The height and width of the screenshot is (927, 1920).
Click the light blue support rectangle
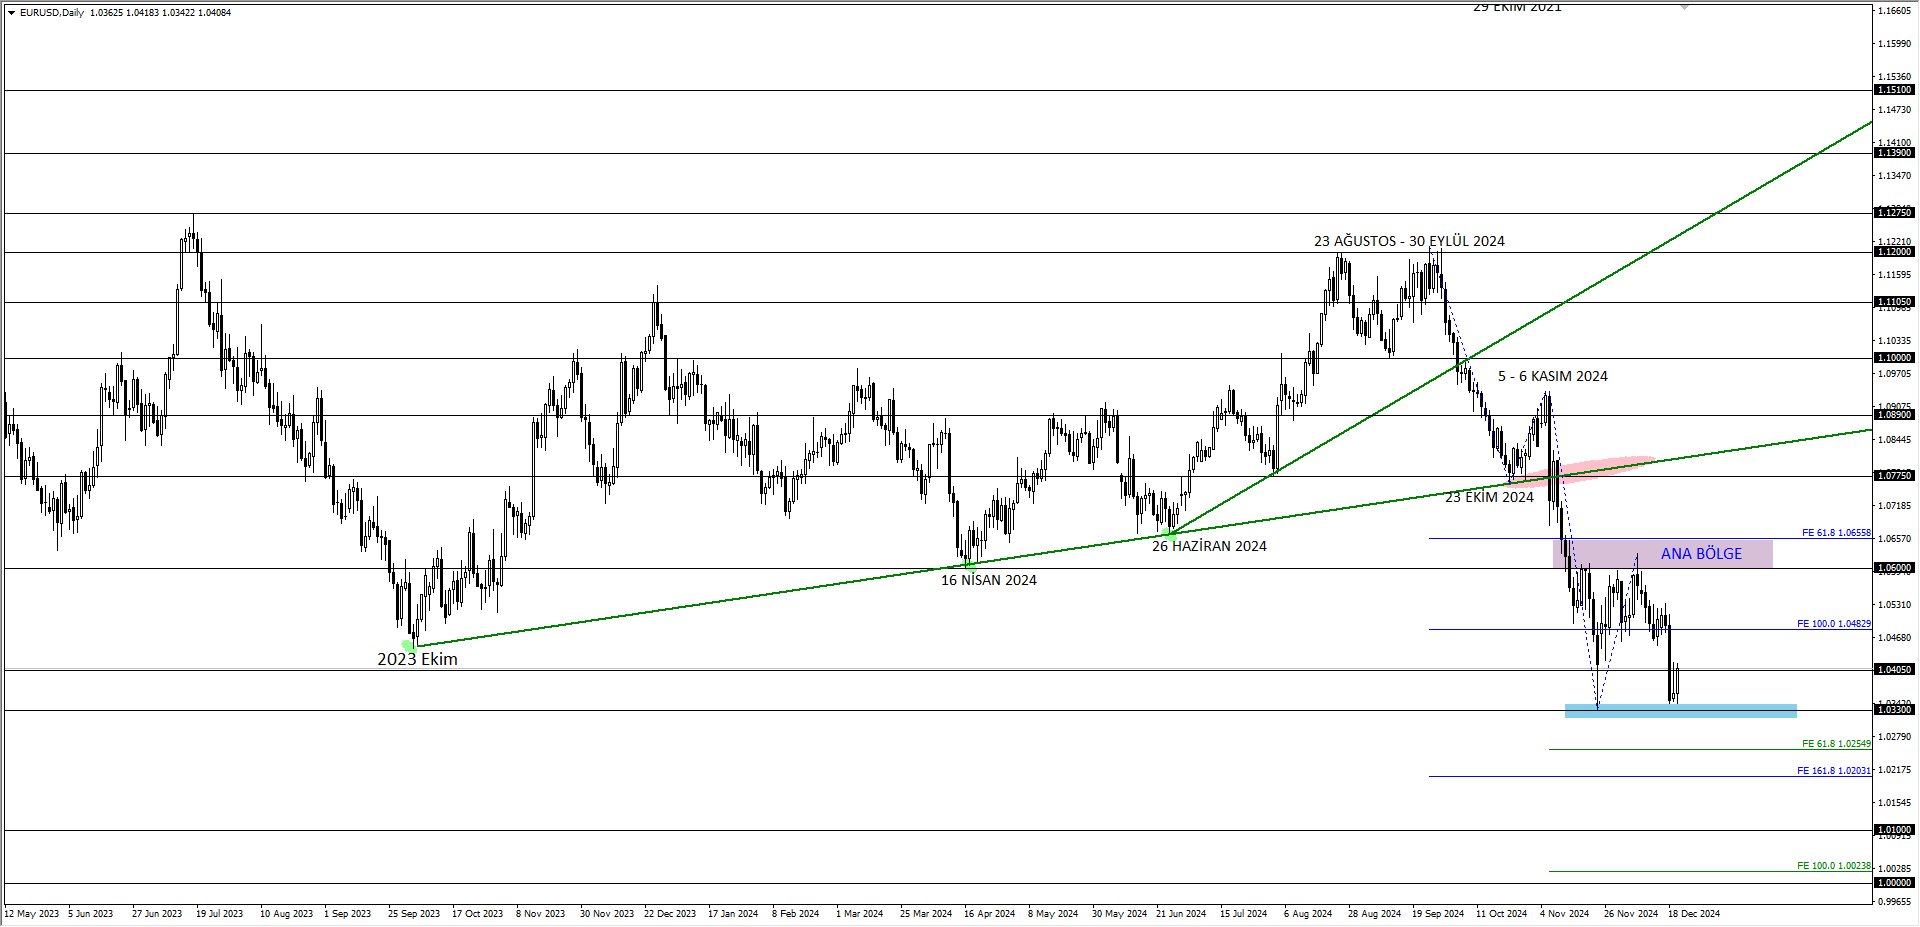coord(1680,711)
